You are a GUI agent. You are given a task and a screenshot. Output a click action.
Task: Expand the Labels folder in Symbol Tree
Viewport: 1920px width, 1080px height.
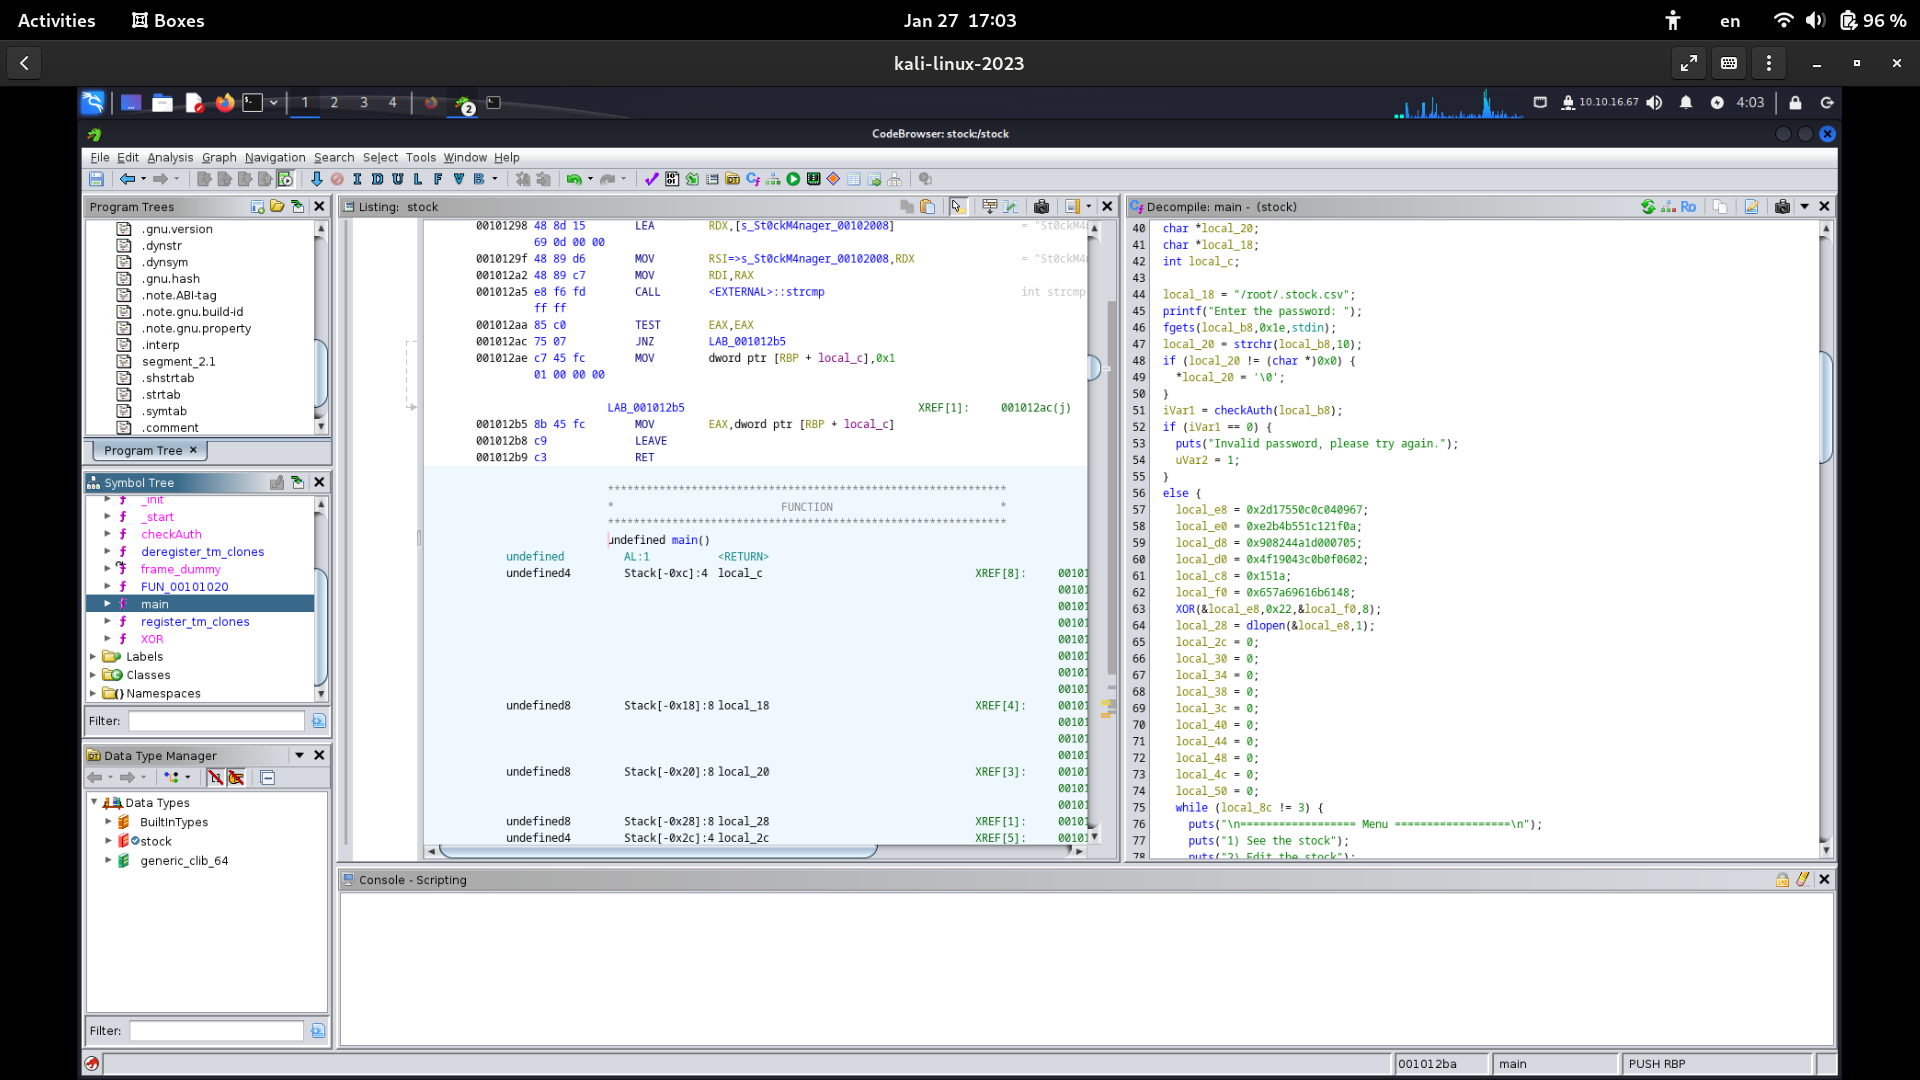pyautogui.click(x=93, y=657)
